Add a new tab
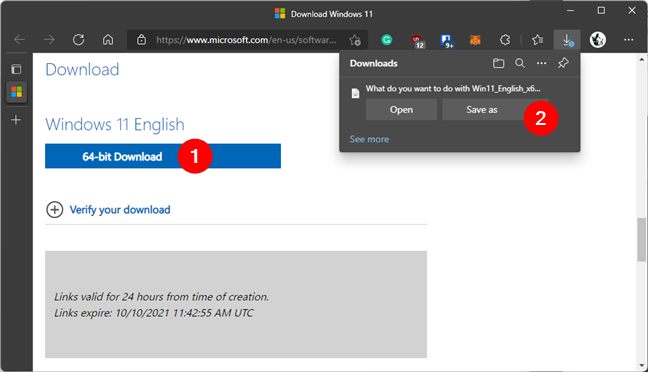 click(x=16, y=120)
